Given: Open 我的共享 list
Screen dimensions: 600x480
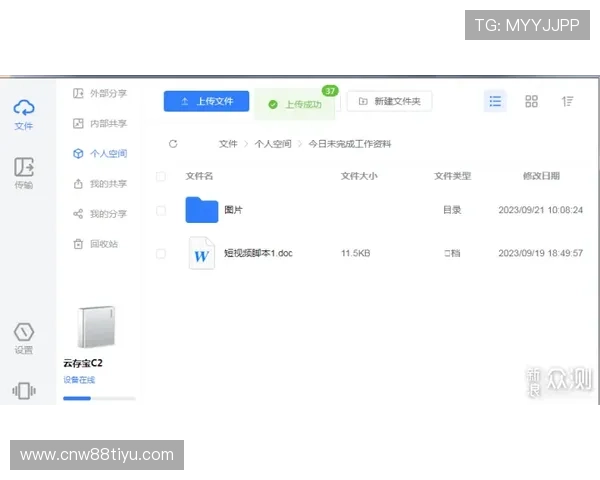Looking at the screenshot, I should coord(99,184).
